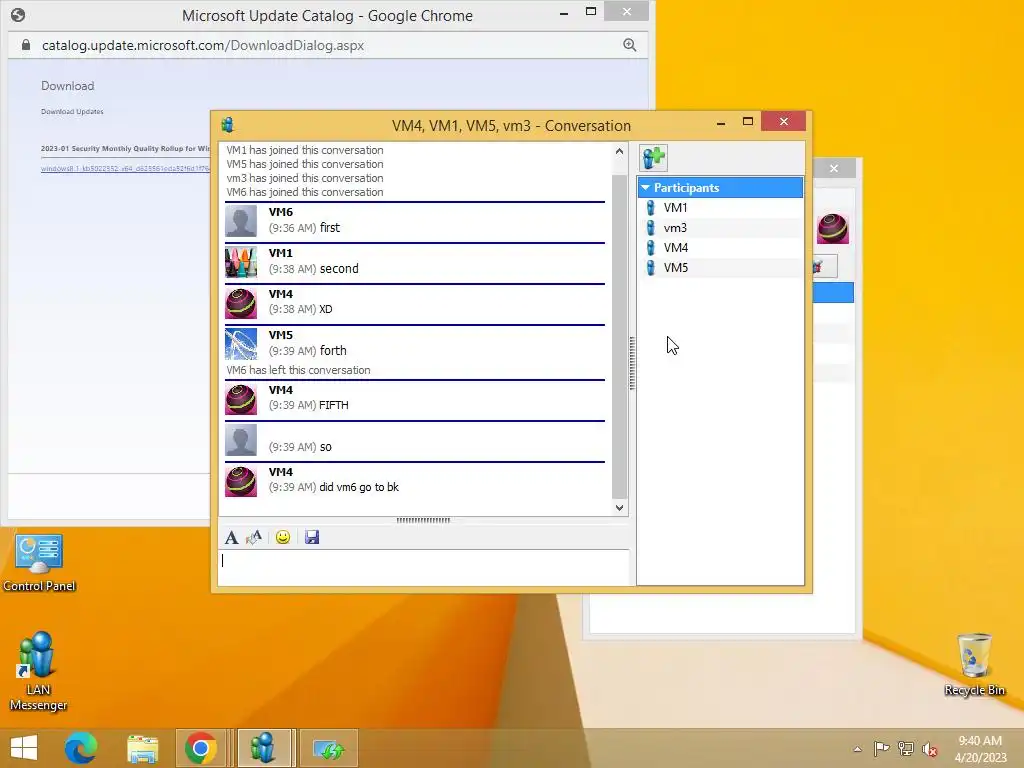Viewport: 1024px width, 768px height.
Task: Click the 'did vm6 go to bk' message text
Action: click(359, 487)
